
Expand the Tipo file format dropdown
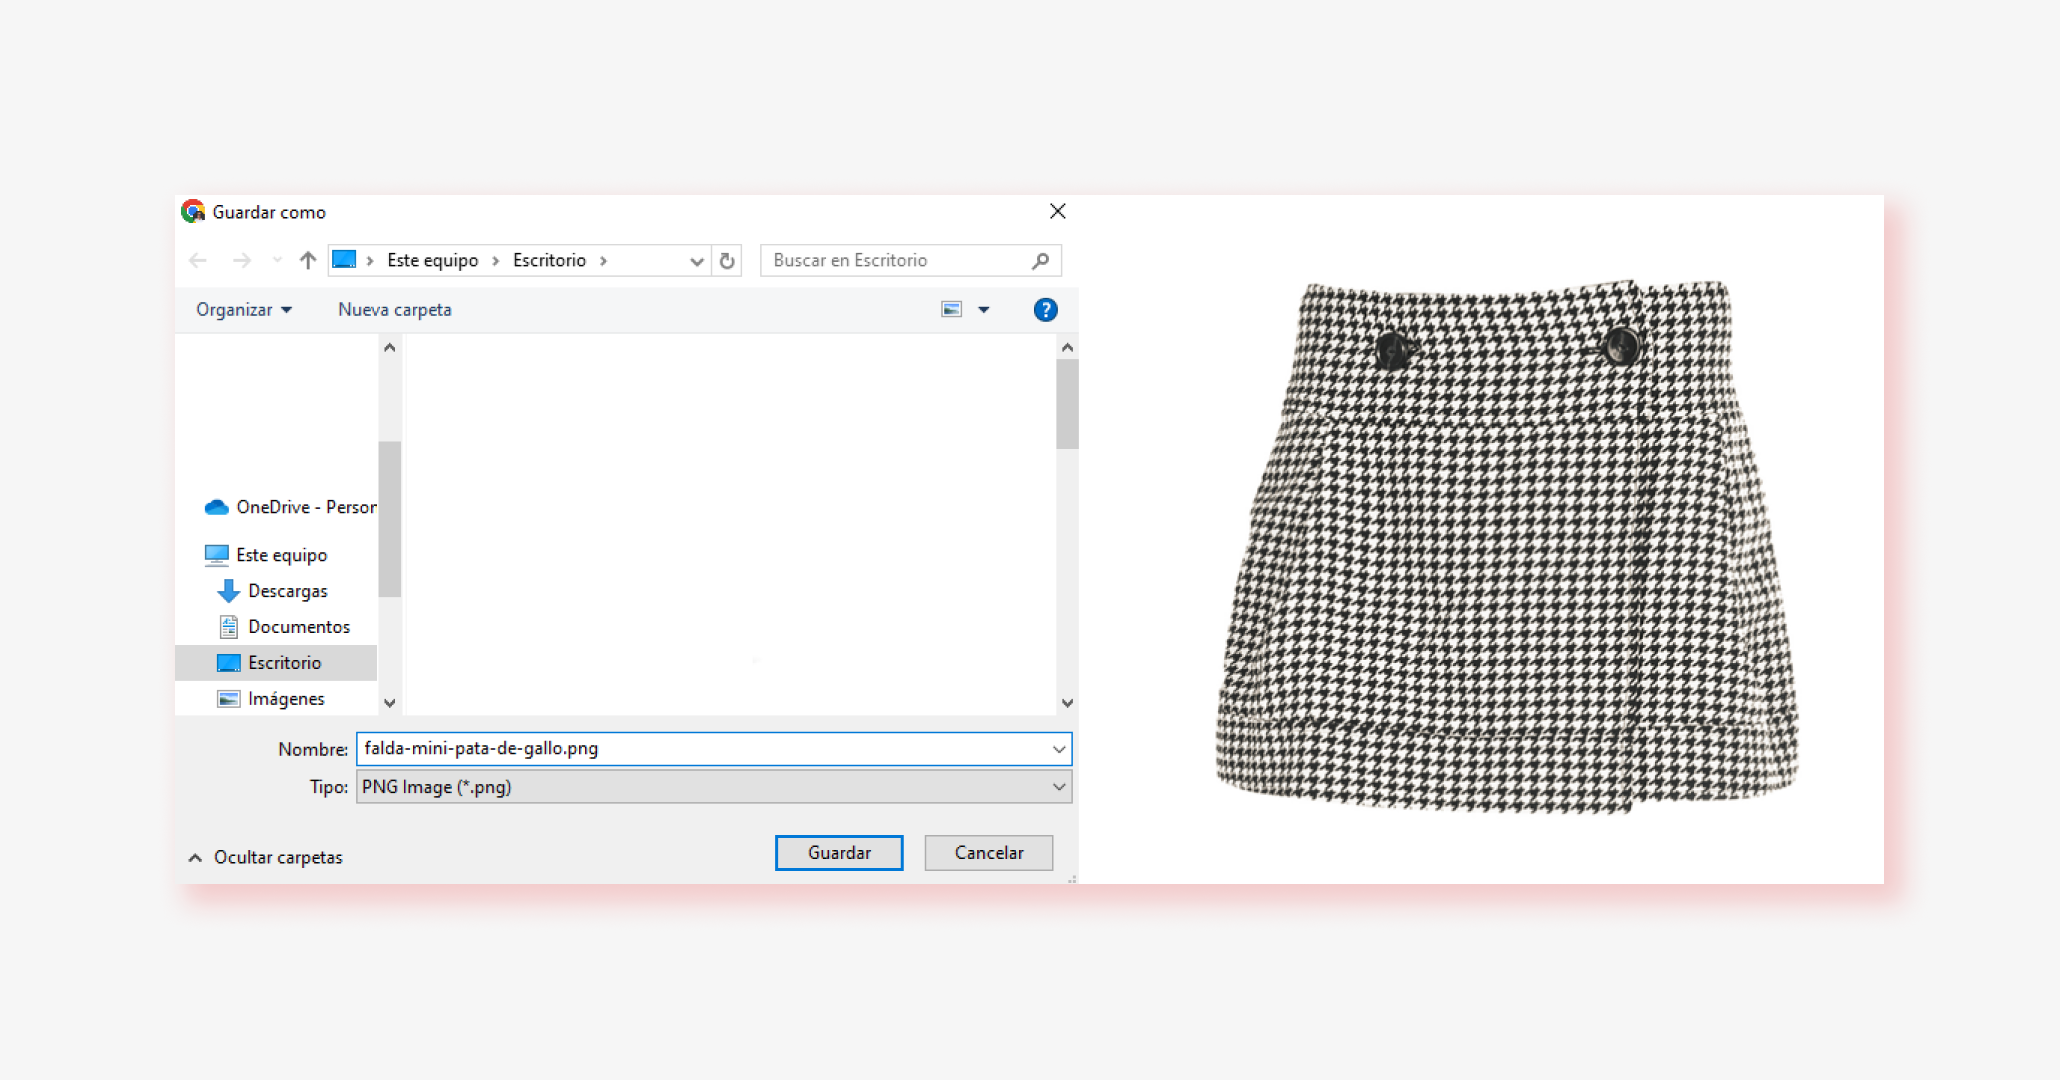(1059, 787)
